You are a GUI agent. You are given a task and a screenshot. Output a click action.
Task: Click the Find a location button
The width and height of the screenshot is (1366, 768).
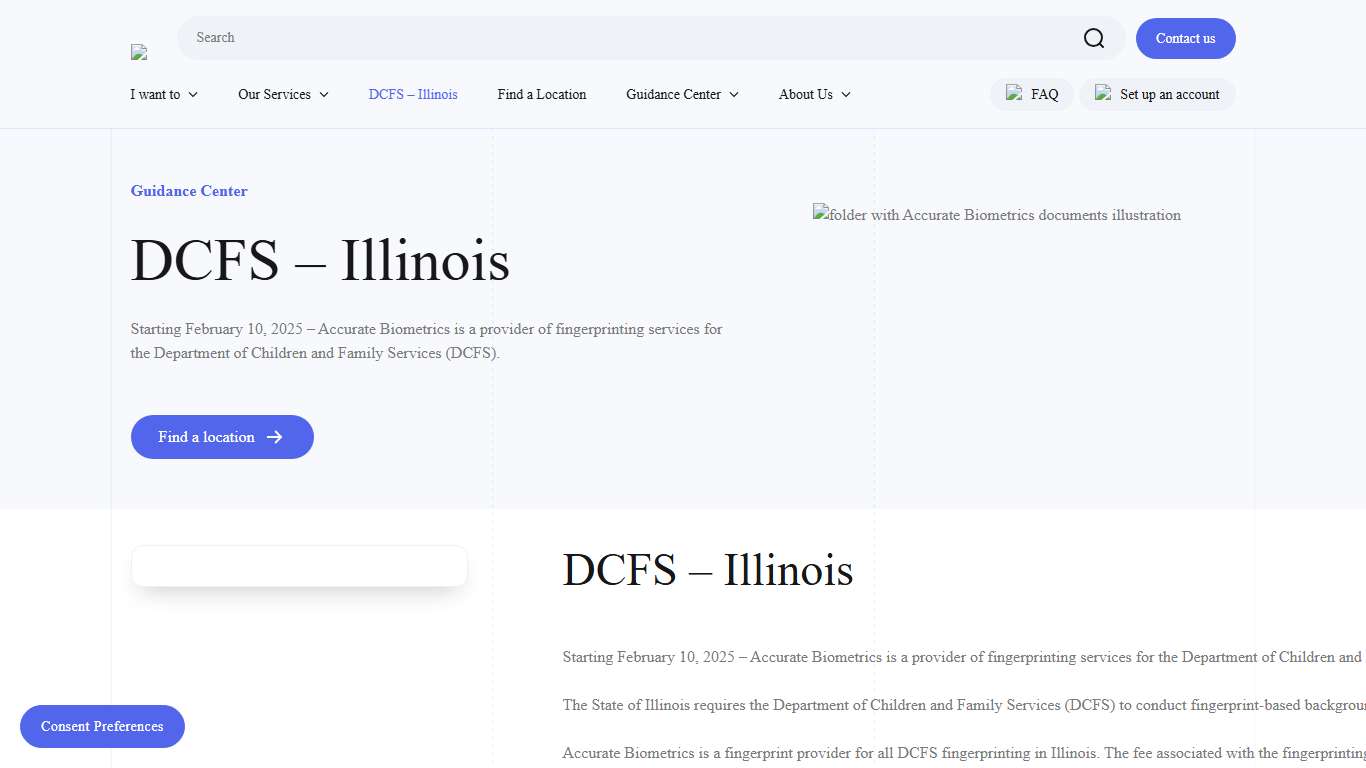pos(222,437)
